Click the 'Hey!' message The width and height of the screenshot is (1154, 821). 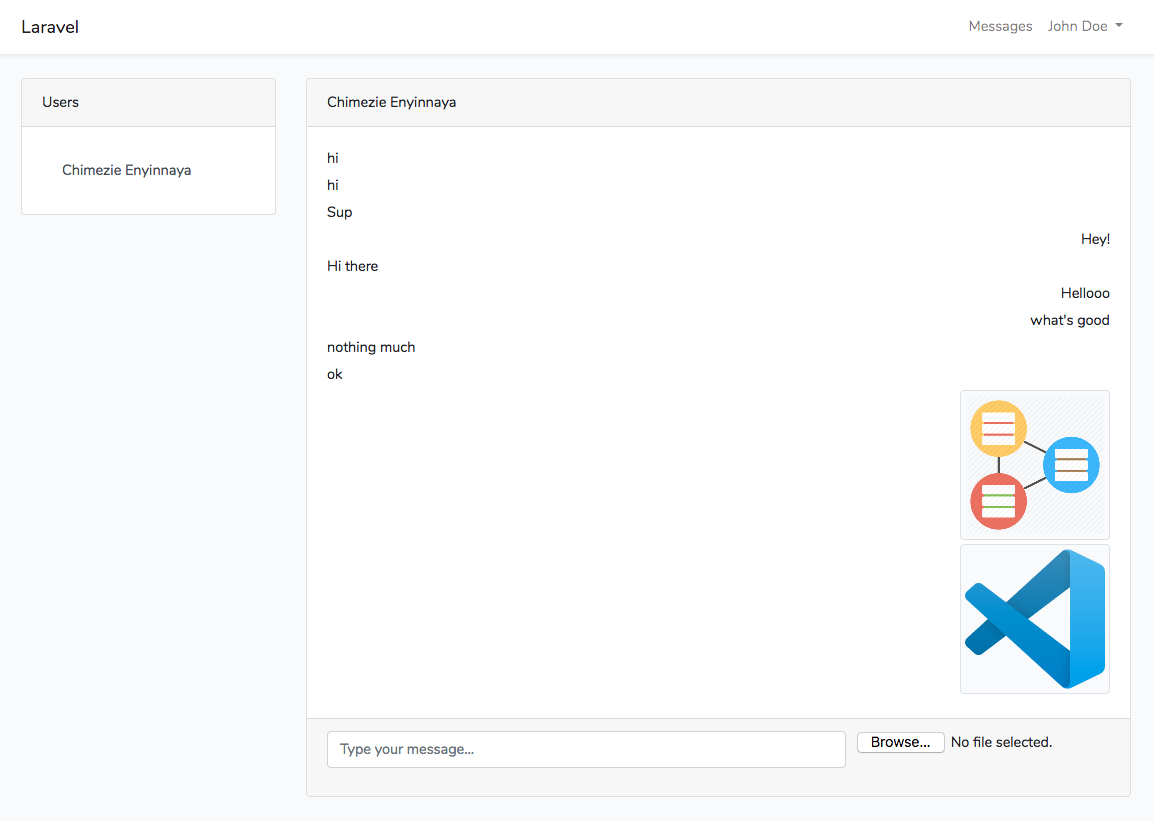click(1095, 239)
